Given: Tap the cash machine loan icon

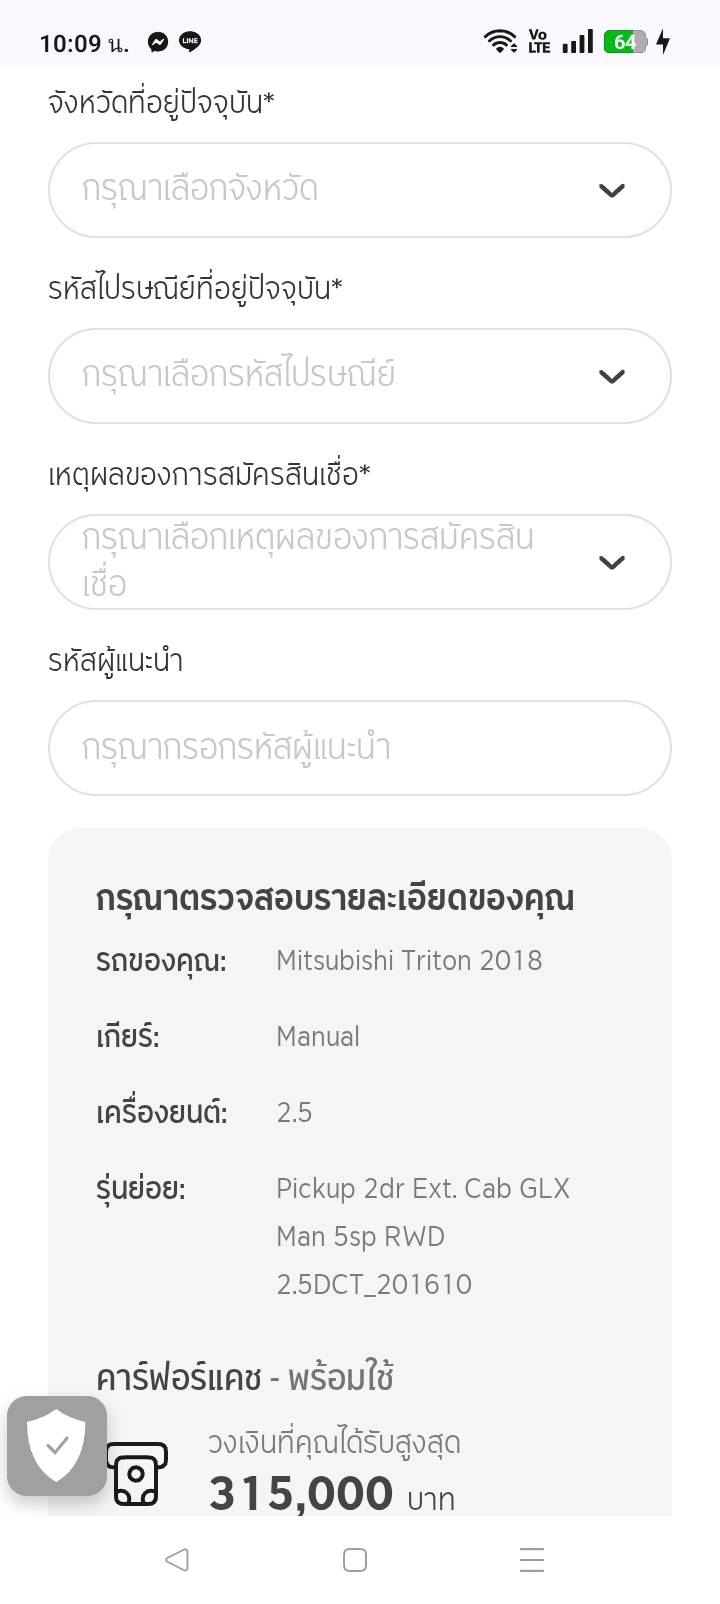Looking at the screenshot, I should [137, 1474].
